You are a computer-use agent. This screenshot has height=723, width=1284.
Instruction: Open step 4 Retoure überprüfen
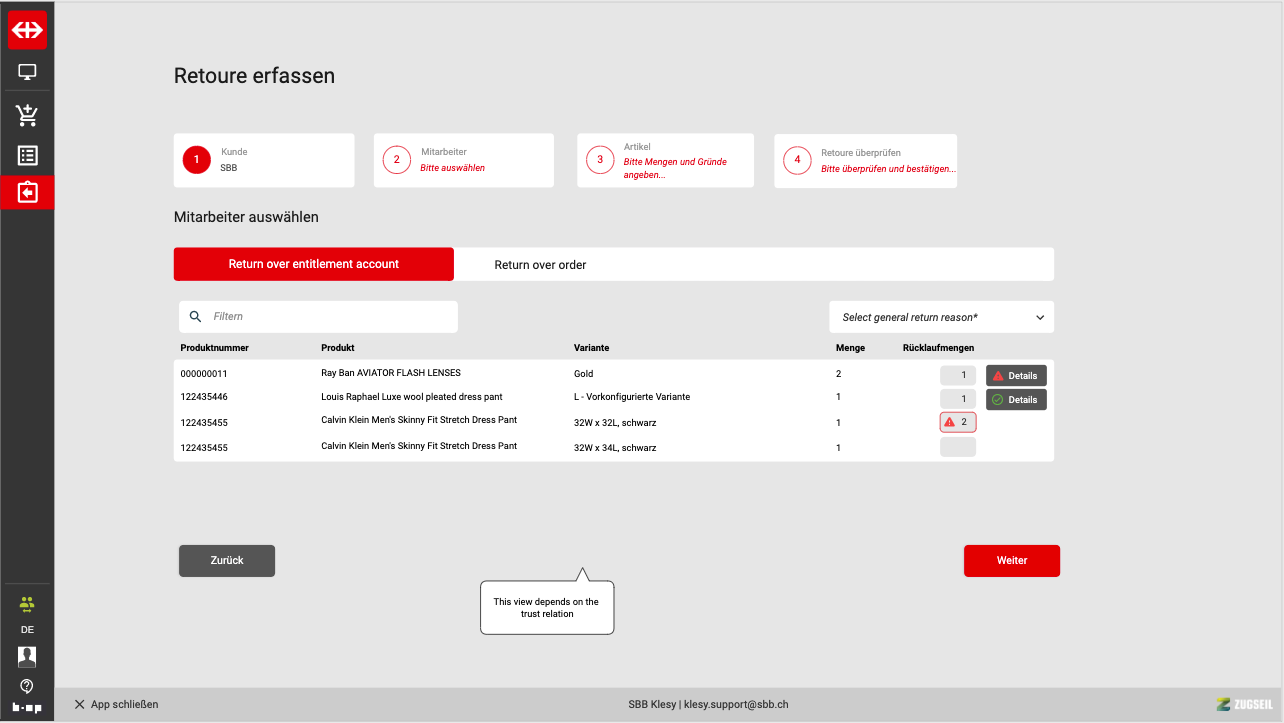click(x=865, y=160)
